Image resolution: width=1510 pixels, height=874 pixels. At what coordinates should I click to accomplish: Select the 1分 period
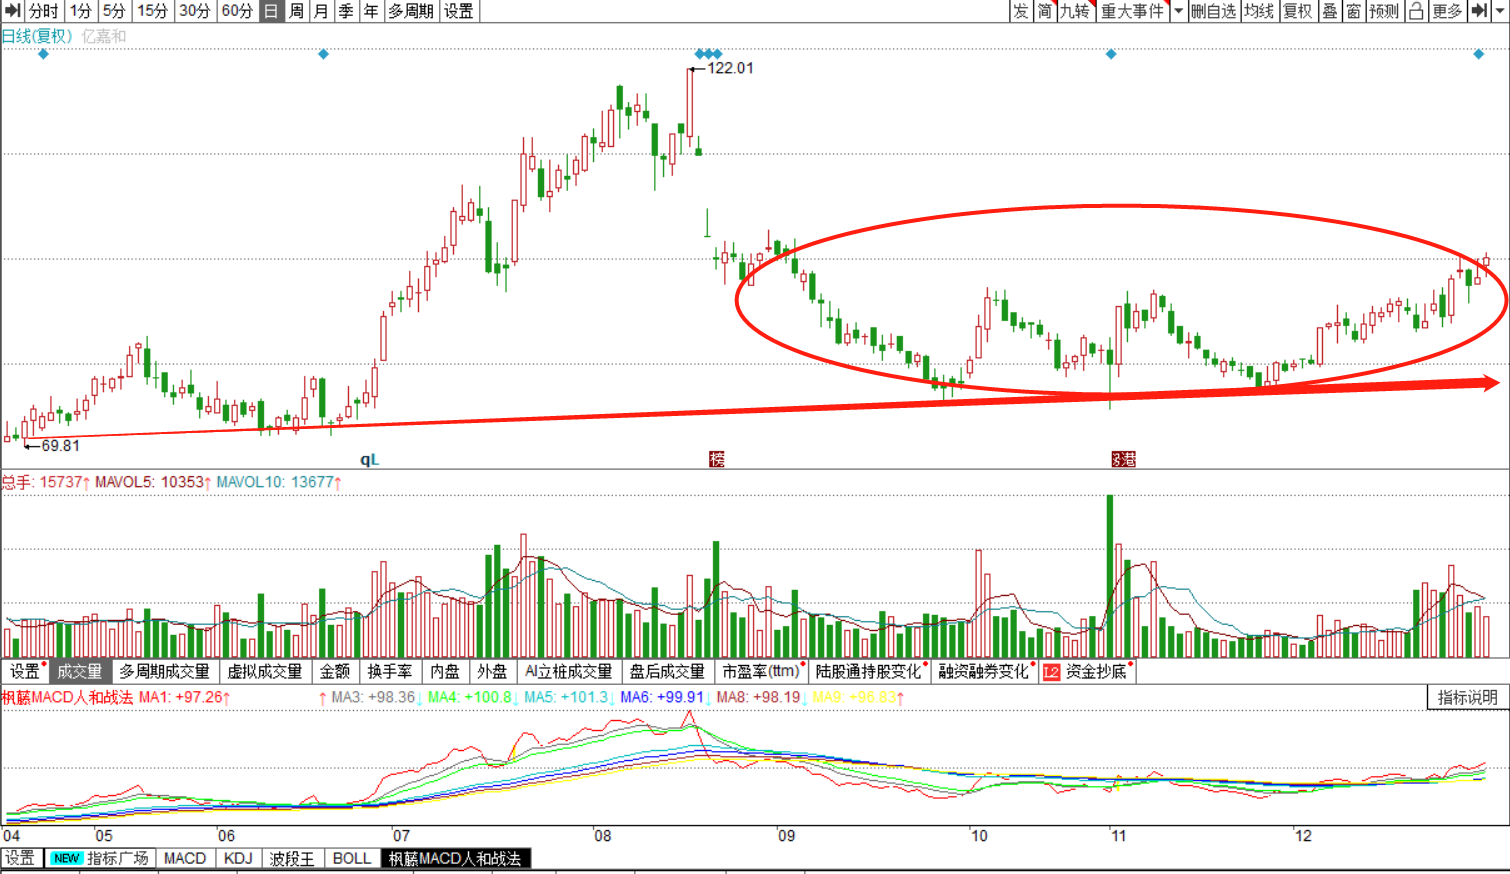coord(81,11)
